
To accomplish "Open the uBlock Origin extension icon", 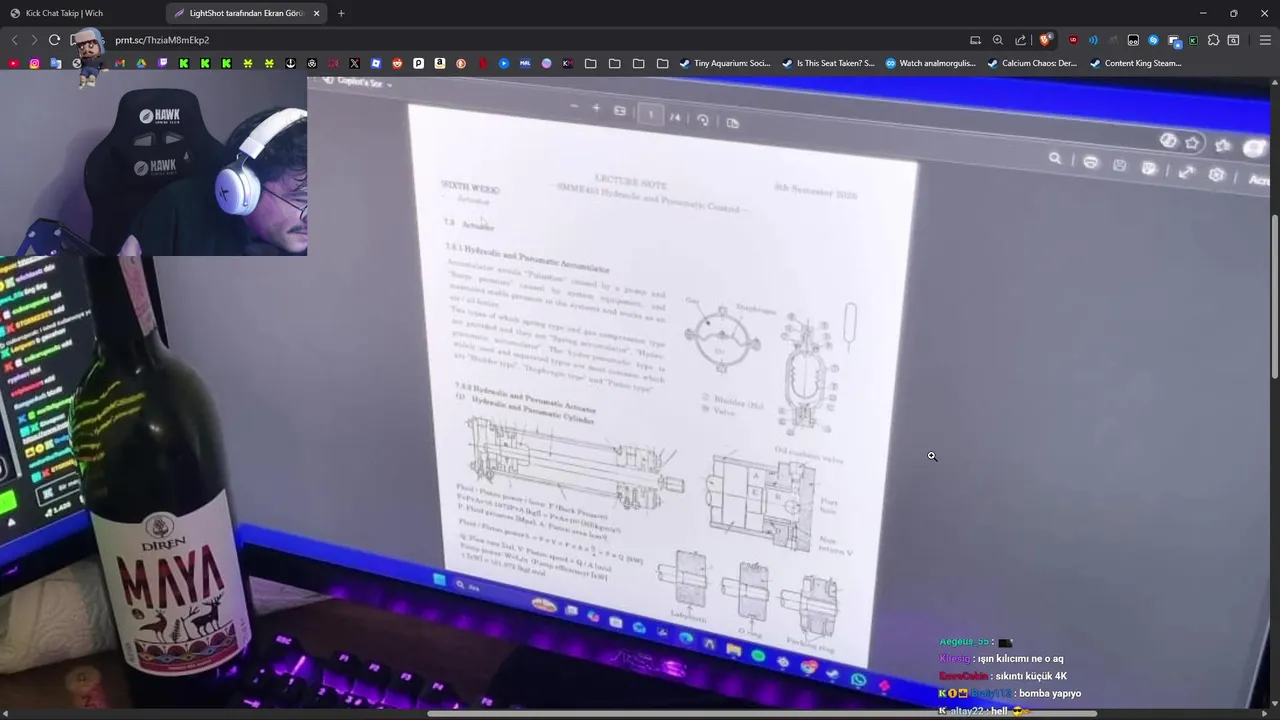I will [x=1073, y=40].
